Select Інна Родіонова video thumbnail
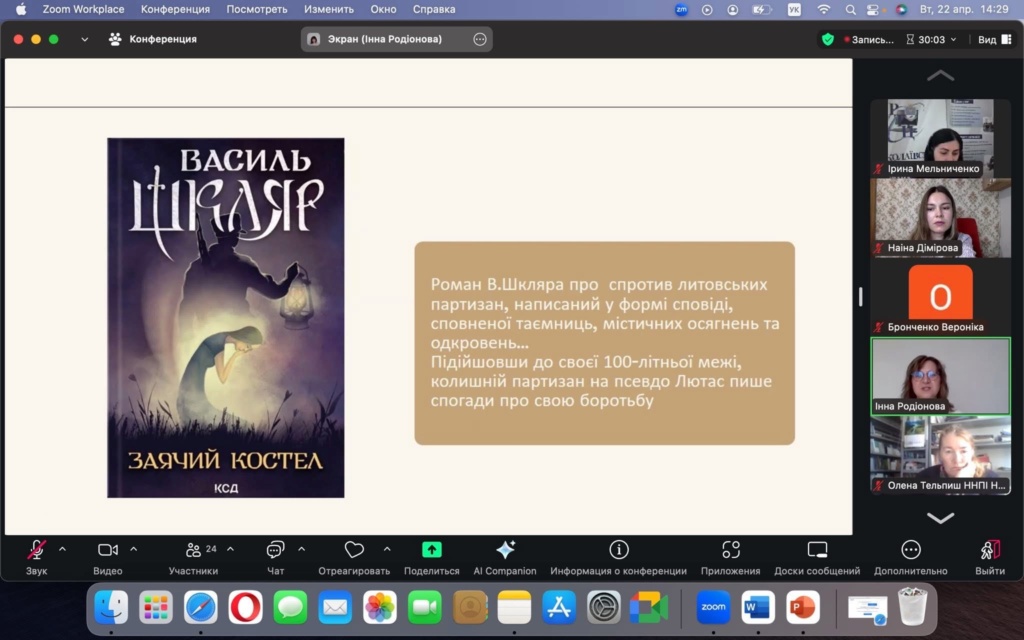The image size is (1024, 640). point(940,376)
